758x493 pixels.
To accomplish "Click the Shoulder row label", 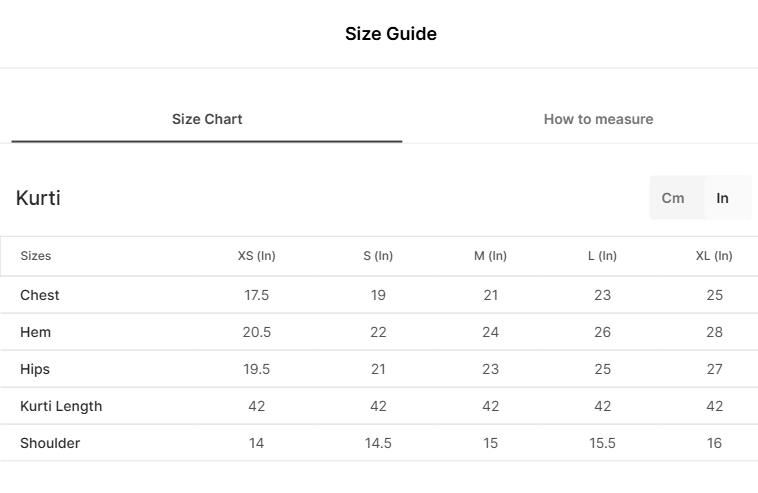I will pyautogui.click(x=50, y=443).
